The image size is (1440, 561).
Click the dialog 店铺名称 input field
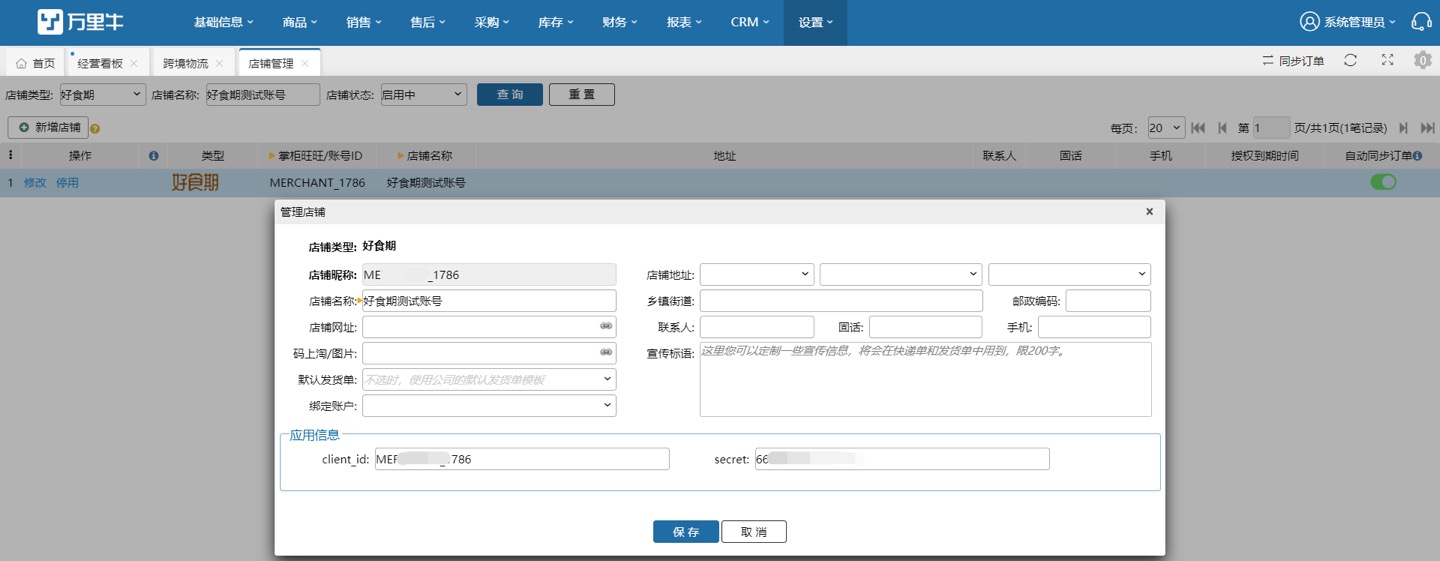tap(489, 300)
